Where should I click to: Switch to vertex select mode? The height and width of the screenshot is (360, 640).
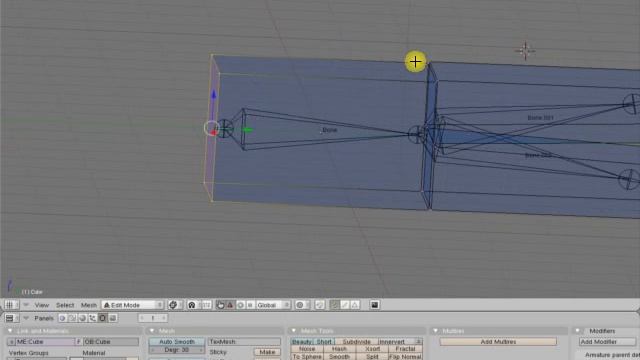(335, 305)
